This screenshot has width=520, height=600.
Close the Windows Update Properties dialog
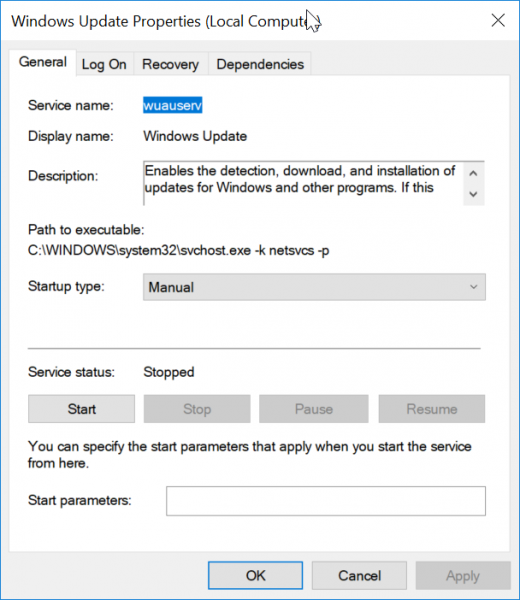(x=498, y=21)
